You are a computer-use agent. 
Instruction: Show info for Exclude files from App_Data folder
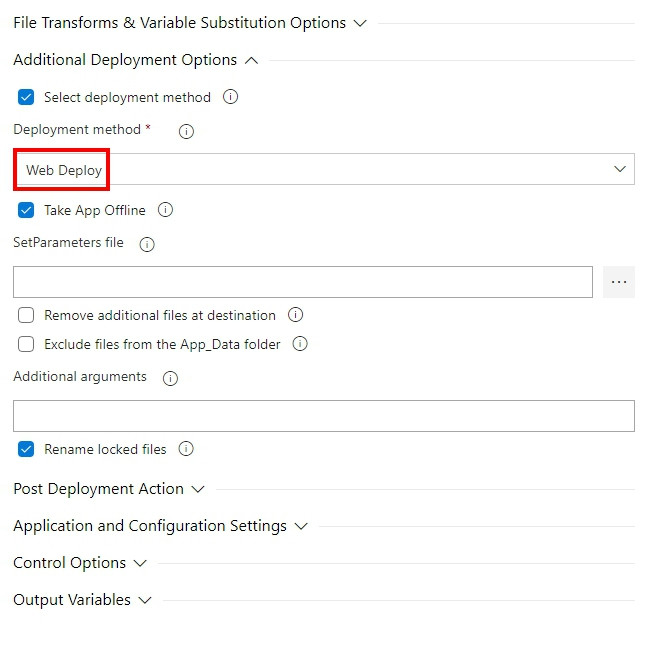pos(300,344)
